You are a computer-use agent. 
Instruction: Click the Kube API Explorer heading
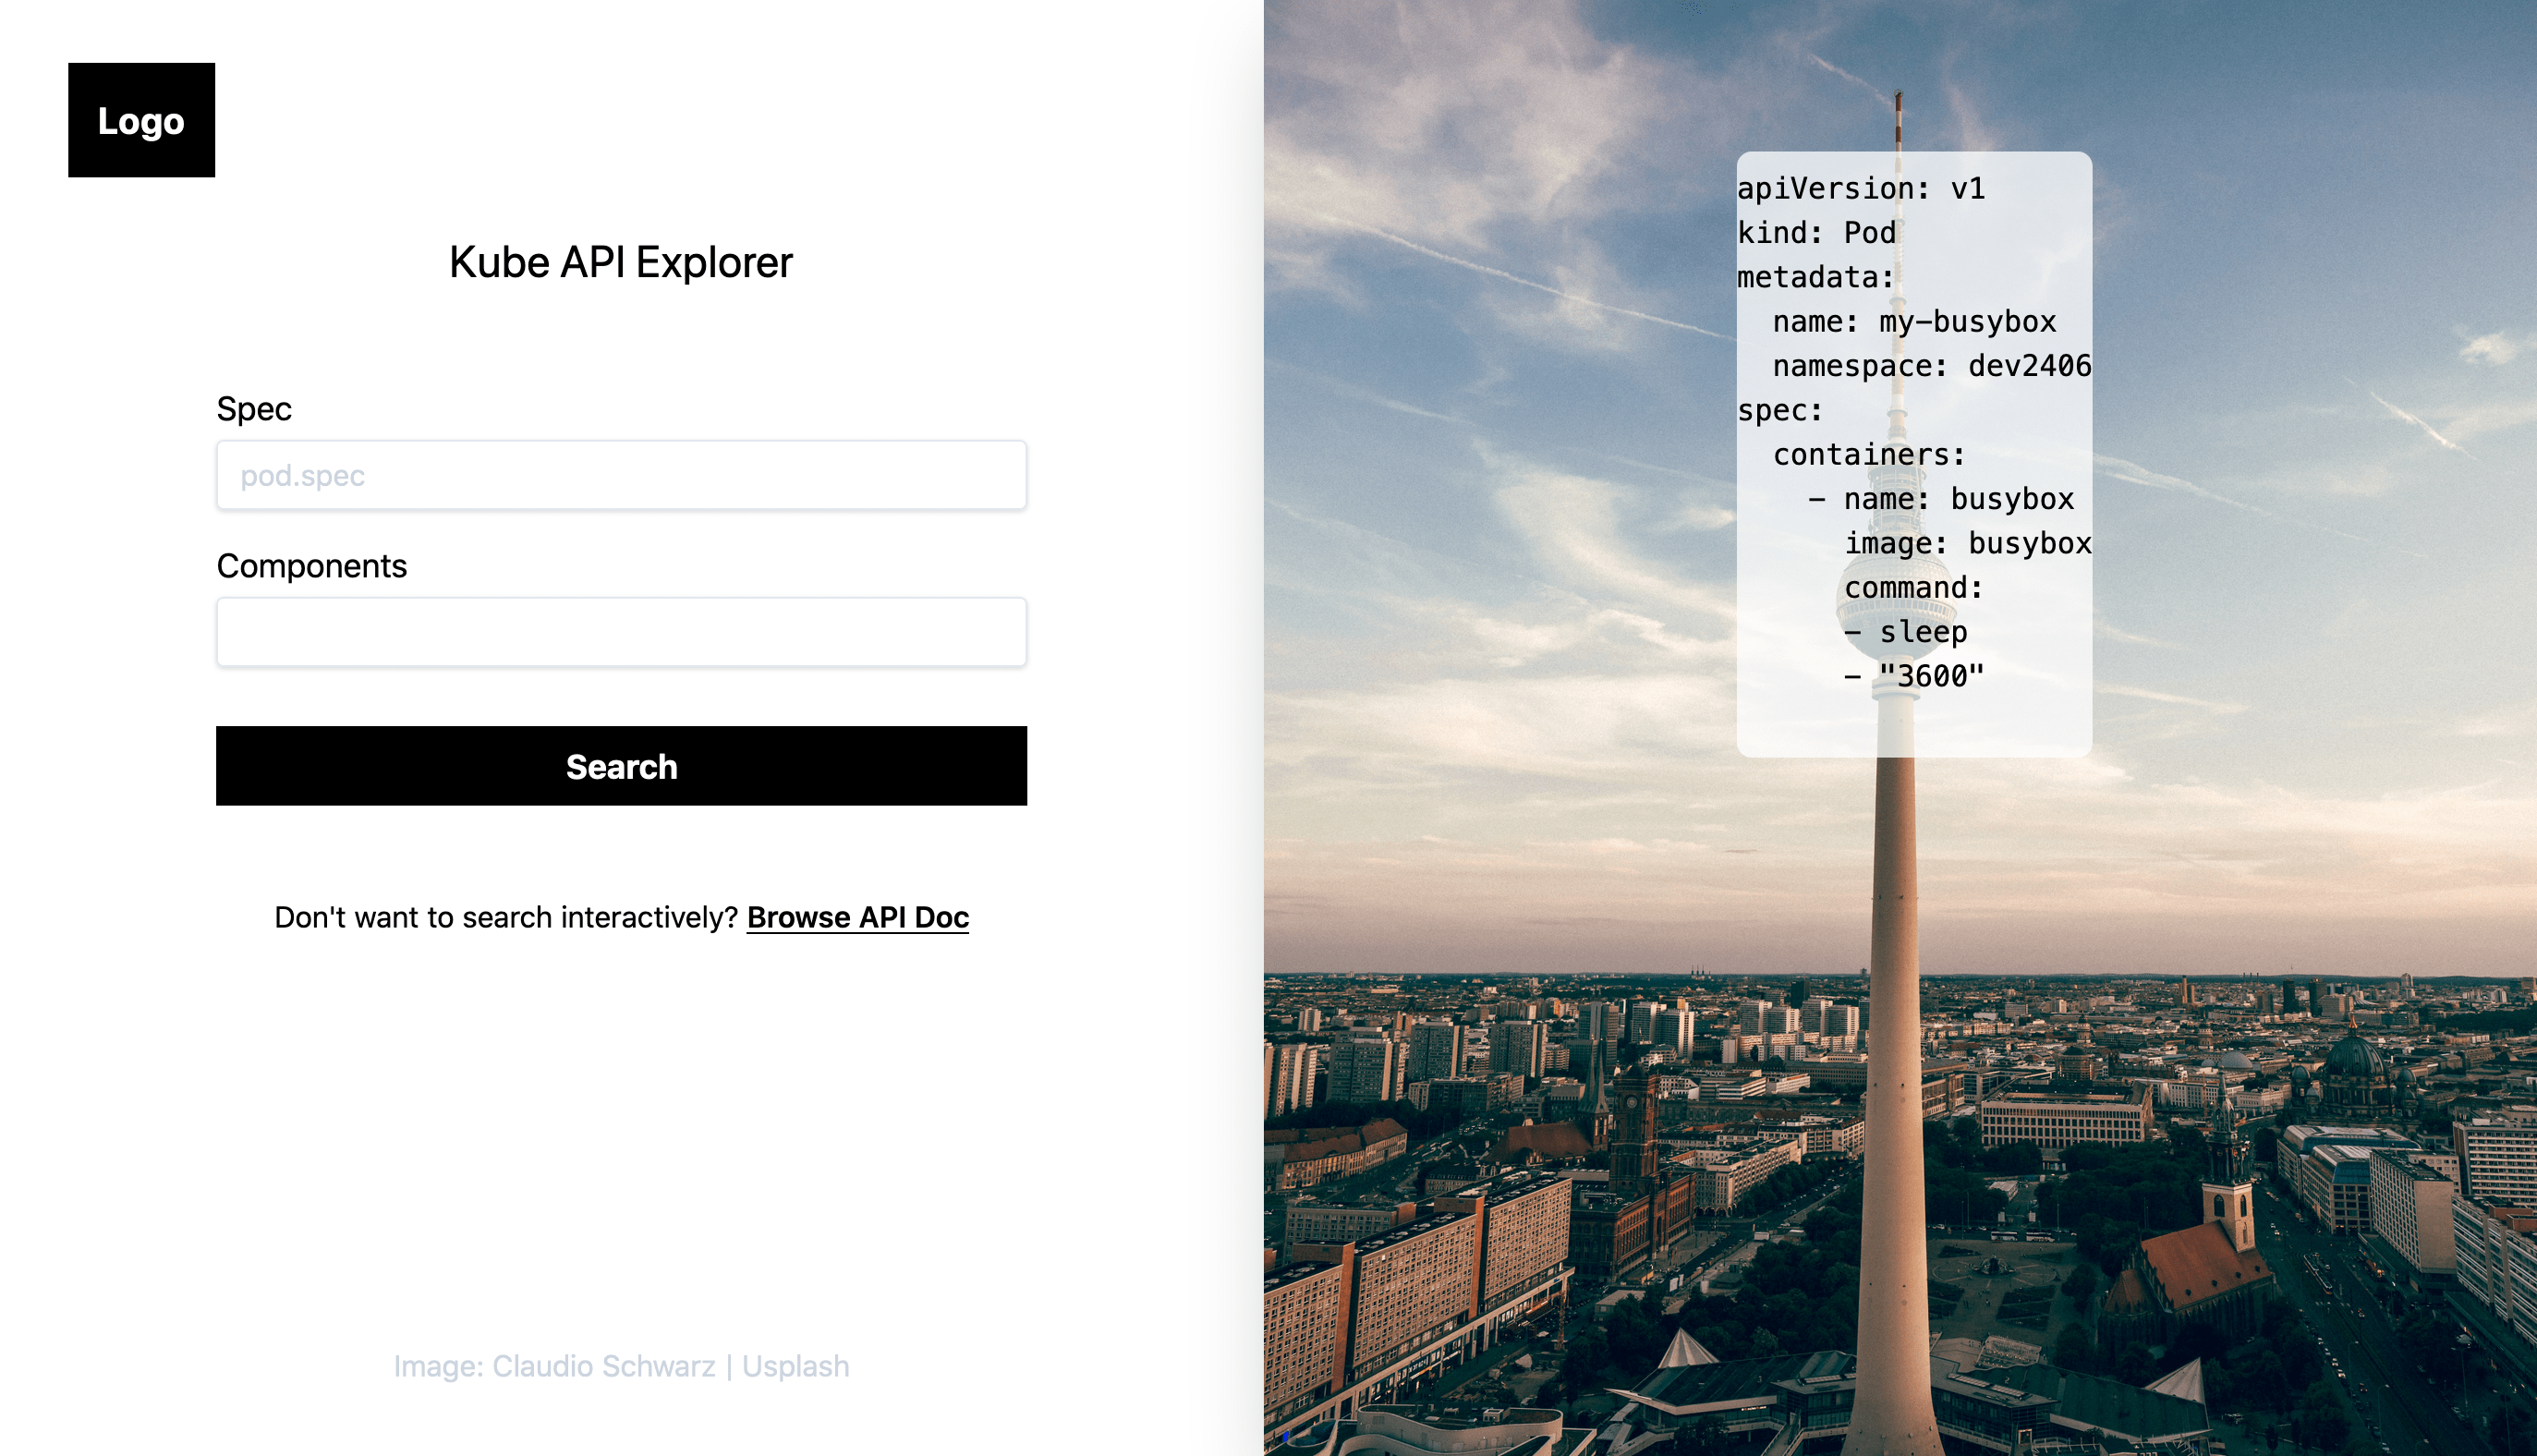(620, 262)
